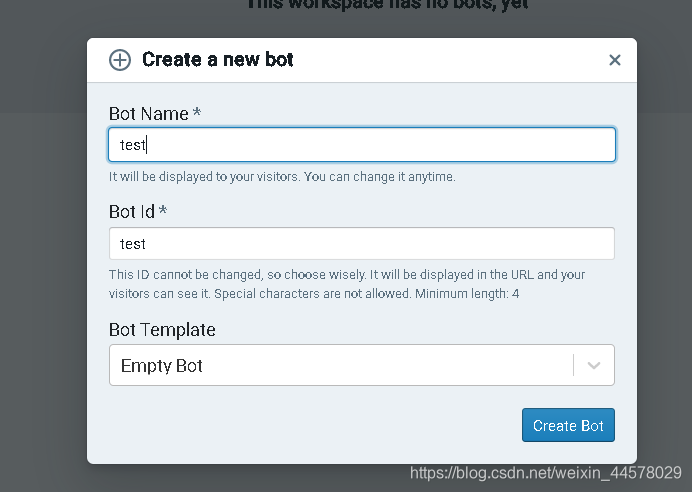Click into the Bot Id input field
Screen dimensions: 692x492
362,244
